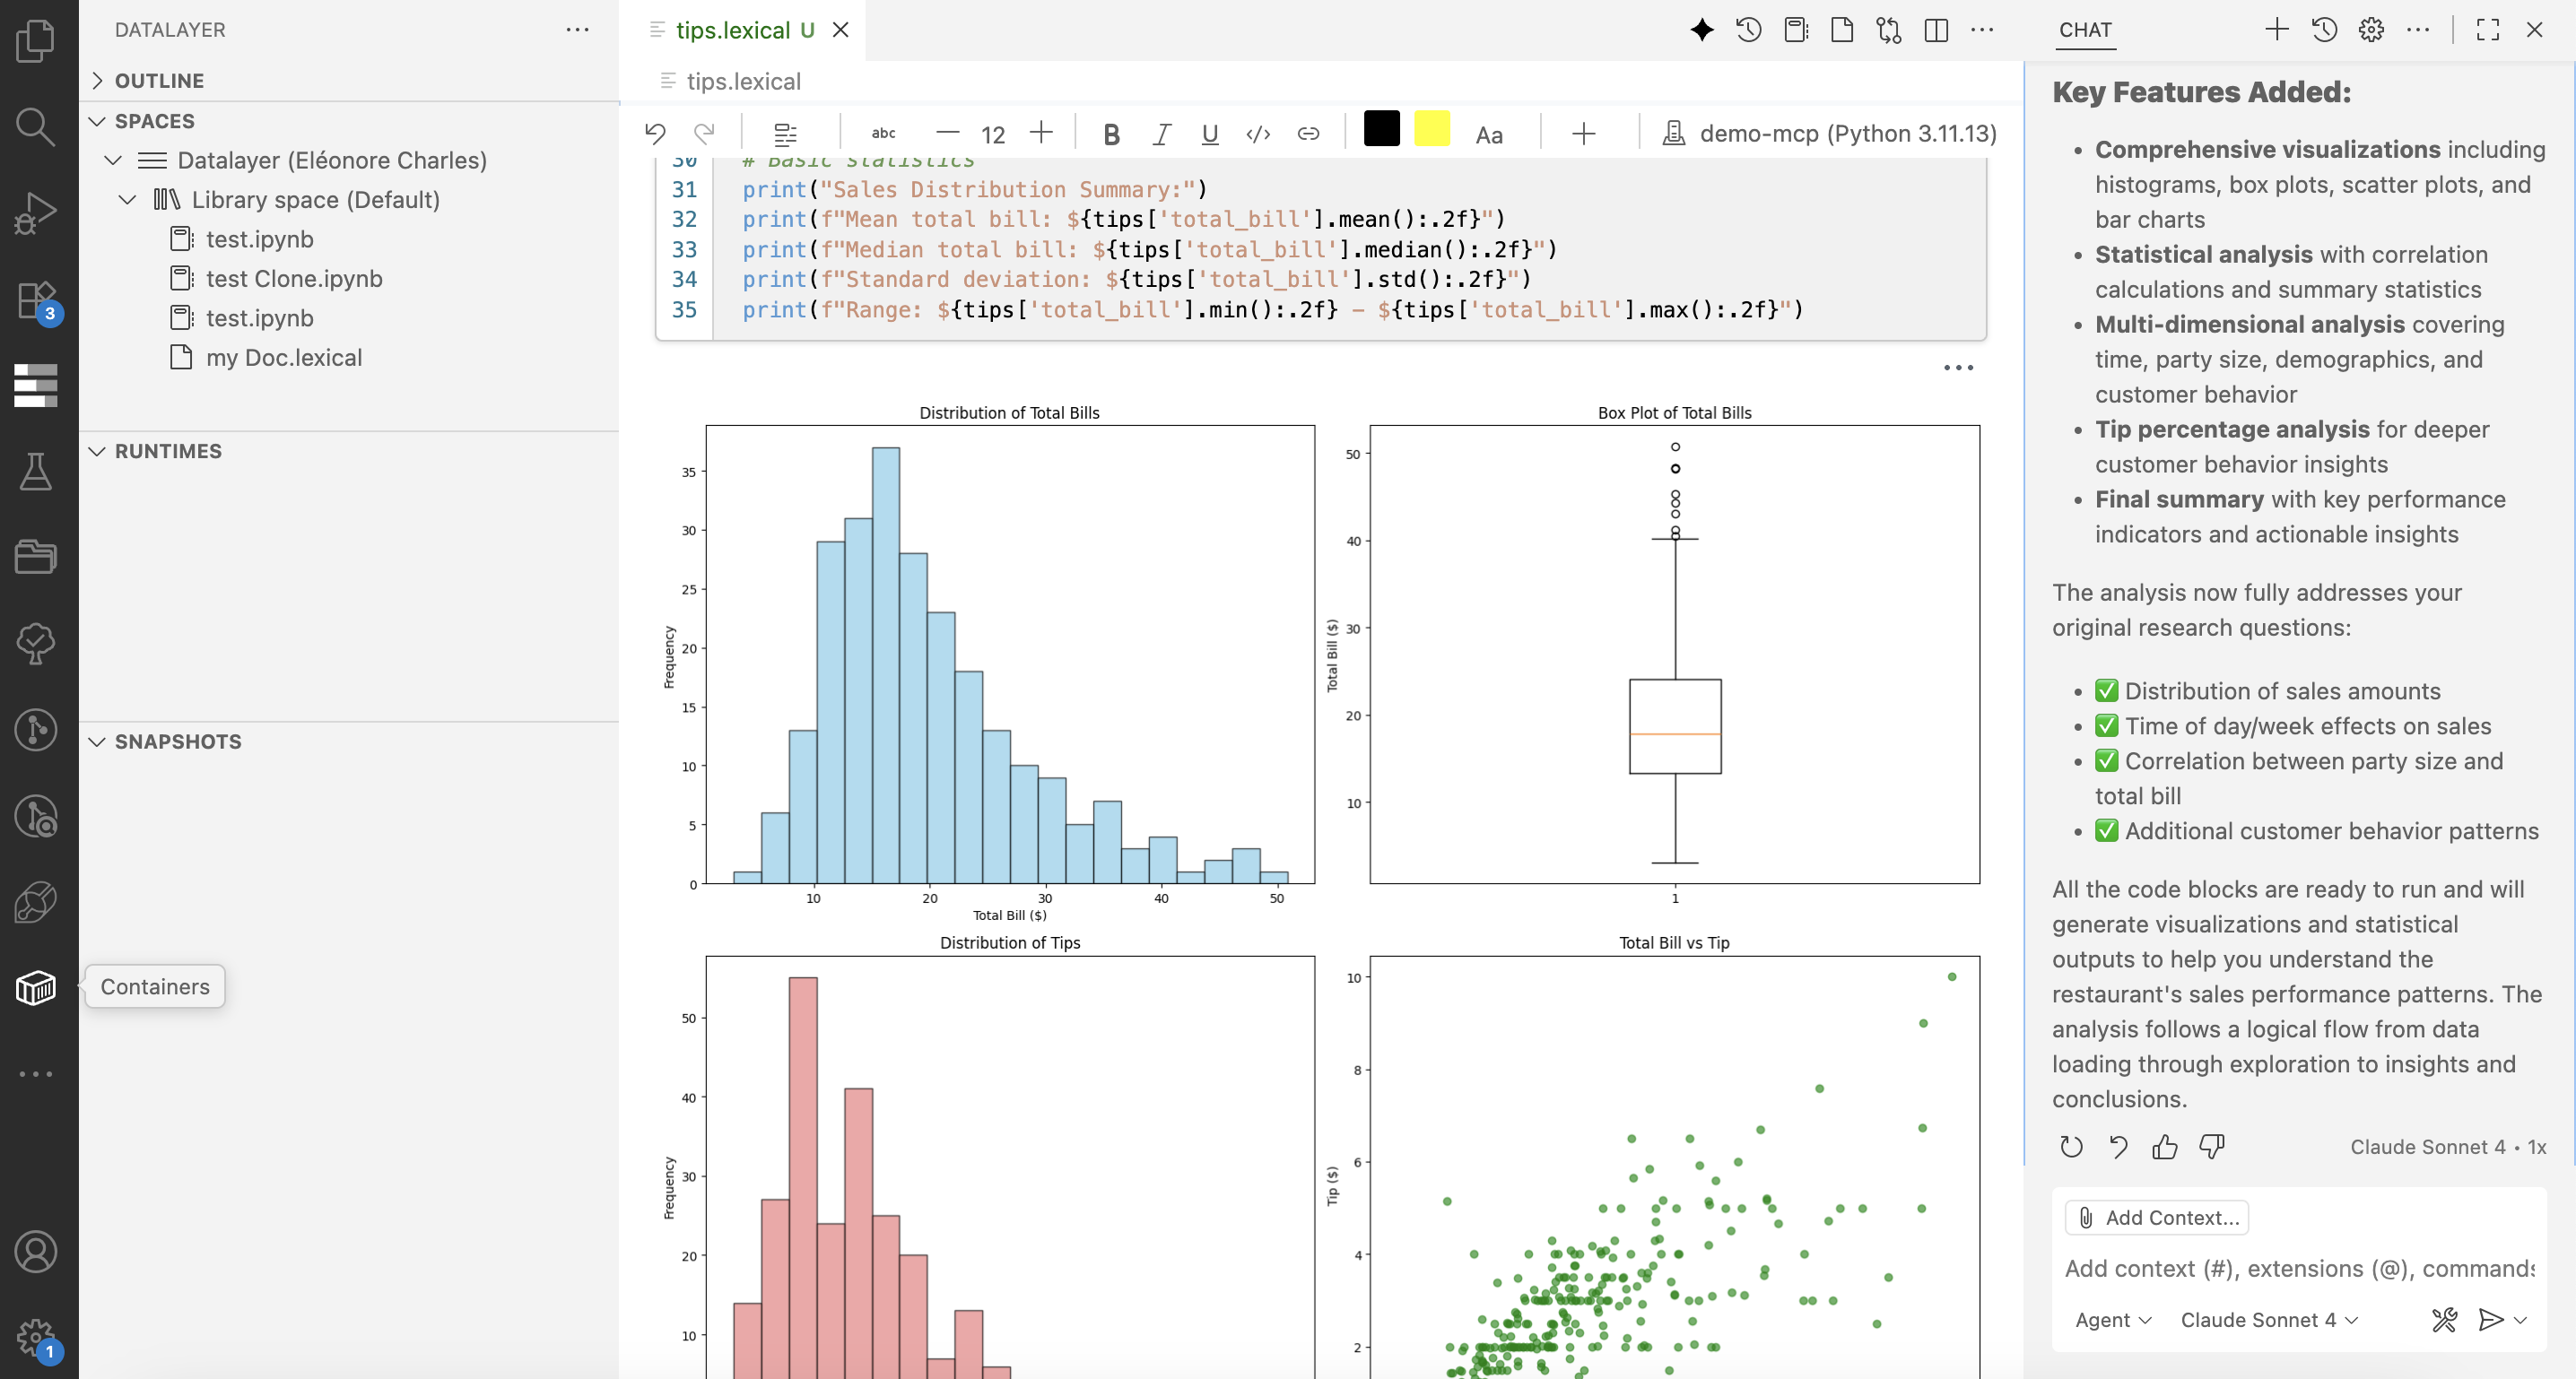
Task: Select the CHAT panel tab
Action: 2085,29
